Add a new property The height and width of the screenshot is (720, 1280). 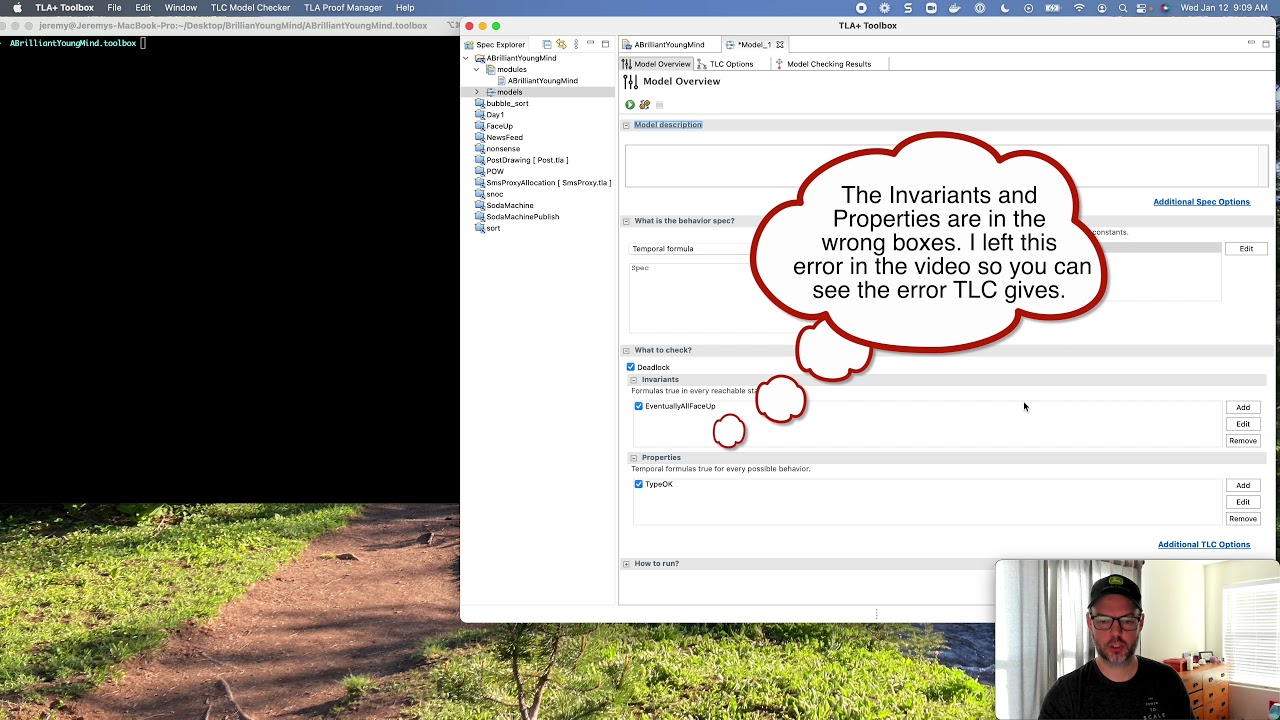click(x=1243, y=485)
